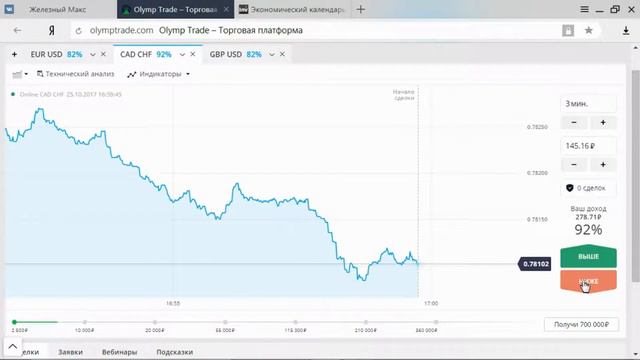Click the 0.78102 current price label

pos(536,264)
